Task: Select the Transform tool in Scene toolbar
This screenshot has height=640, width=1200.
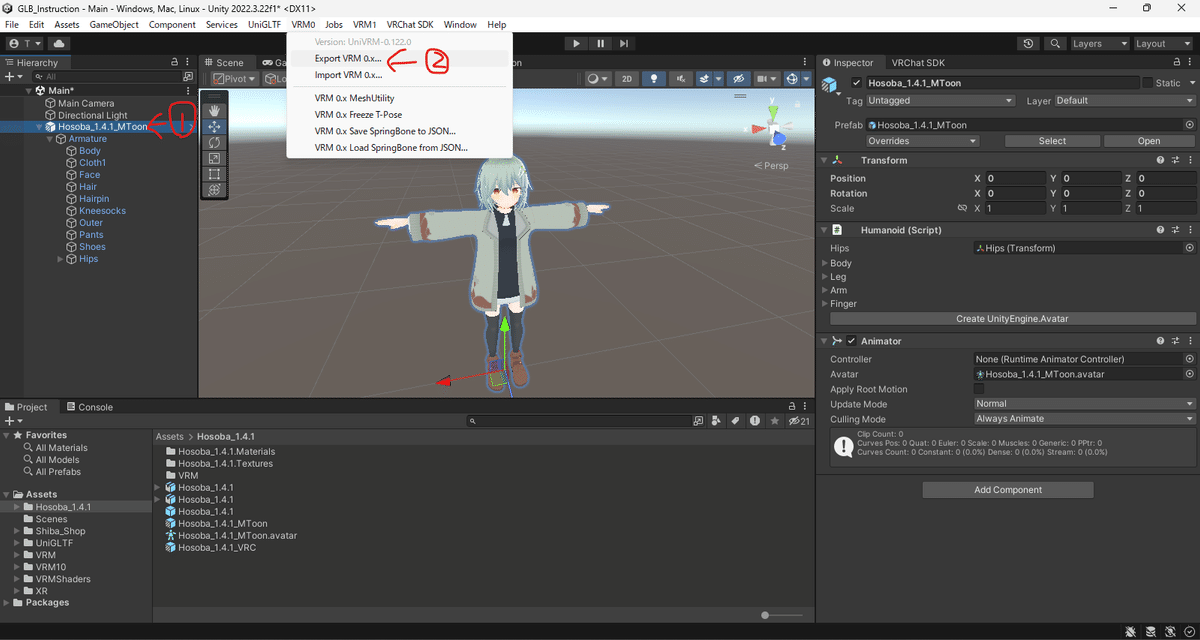Action: click(214, 190)
